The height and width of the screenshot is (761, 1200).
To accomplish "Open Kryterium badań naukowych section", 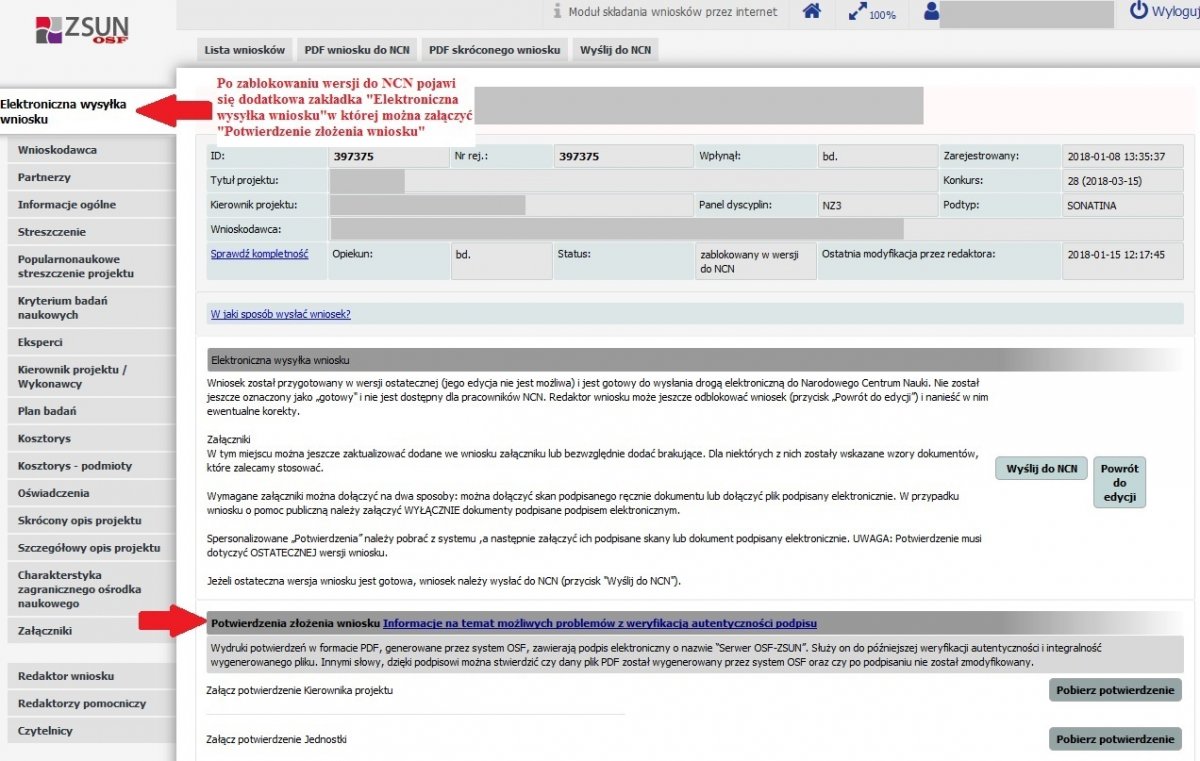I will tap(91, 308).
